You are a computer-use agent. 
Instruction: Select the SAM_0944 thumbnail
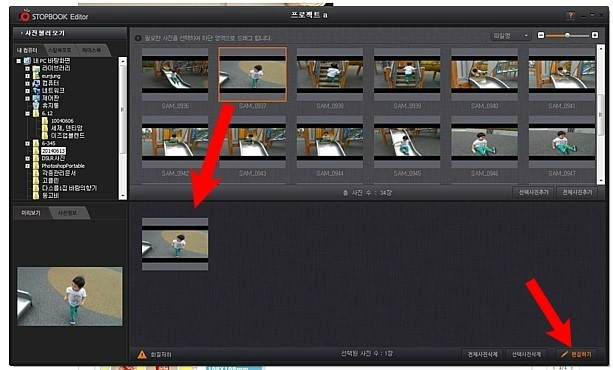[x=330, y=142]
